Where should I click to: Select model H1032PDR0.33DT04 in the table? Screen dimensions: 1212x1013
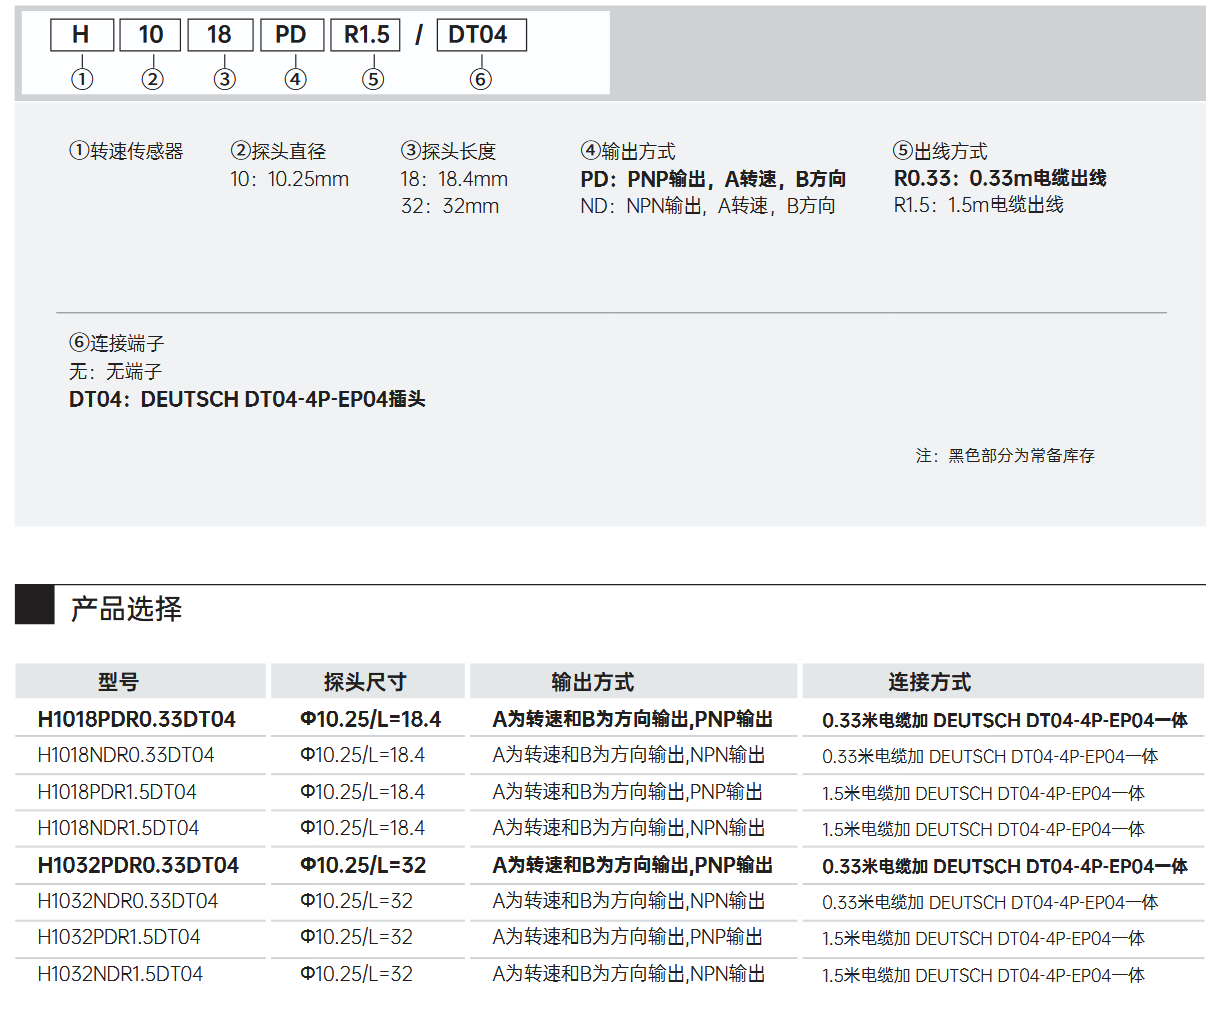coord(138,865)
